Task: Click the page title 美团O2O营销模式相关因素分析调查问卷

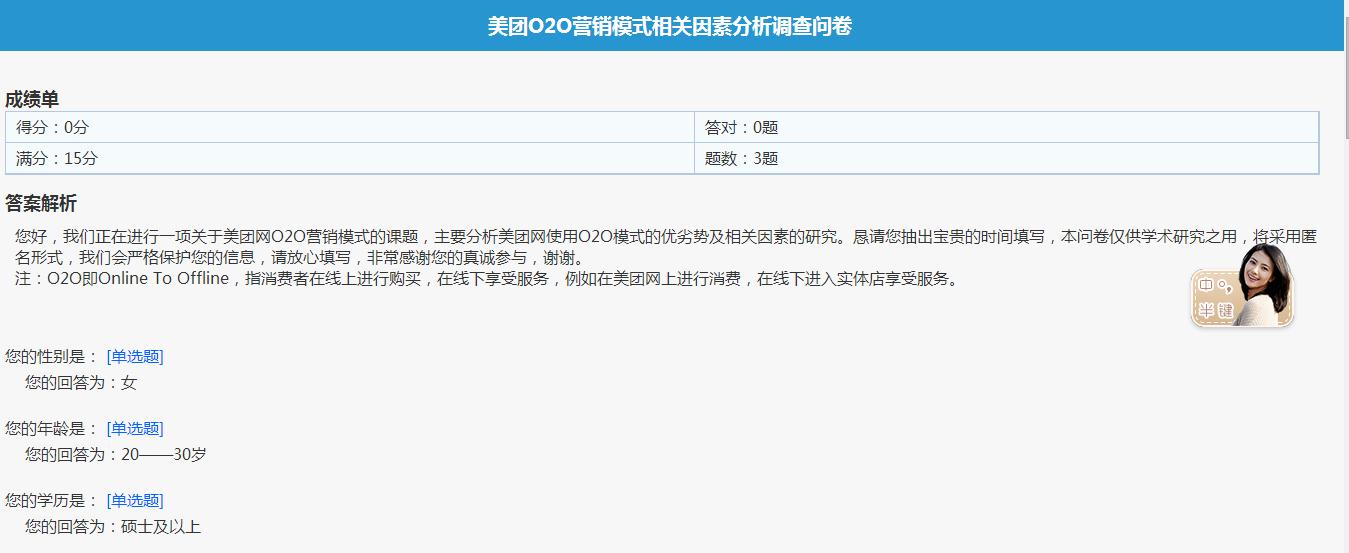Action: pyautogui.click(x=670, y=26)
